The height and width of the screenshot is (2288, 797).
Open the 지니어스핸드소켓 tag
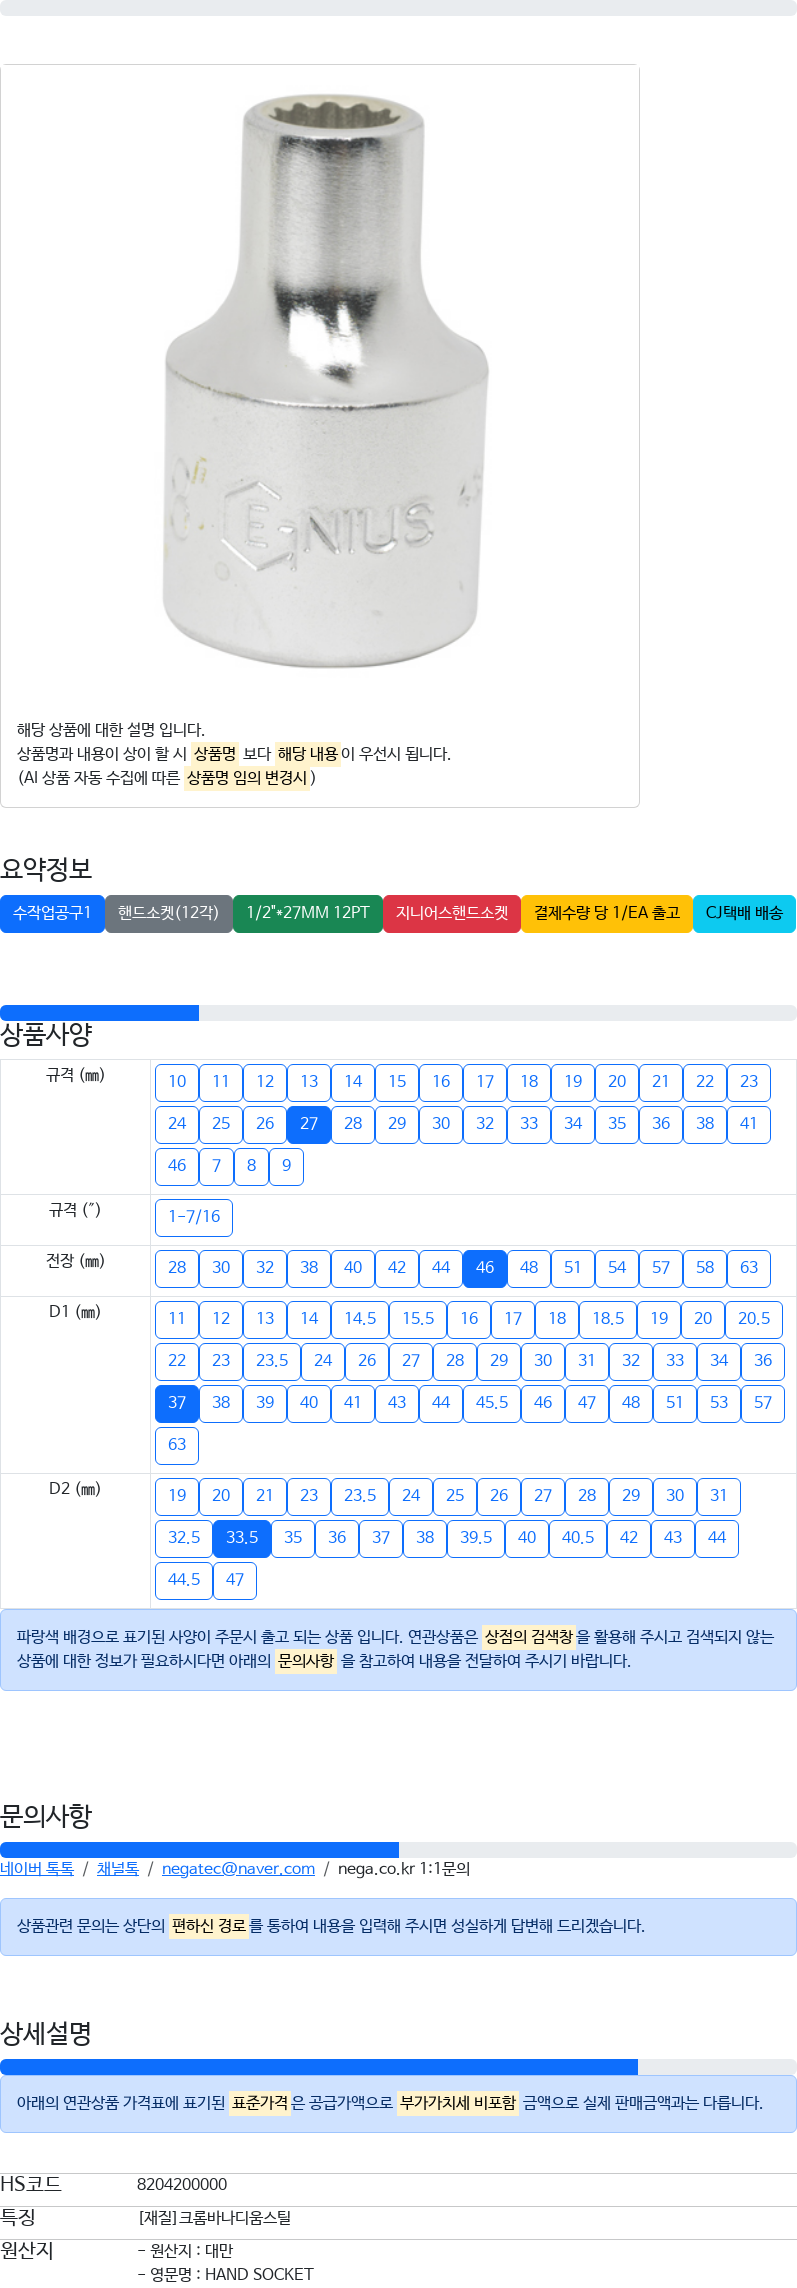coord(452,913)
